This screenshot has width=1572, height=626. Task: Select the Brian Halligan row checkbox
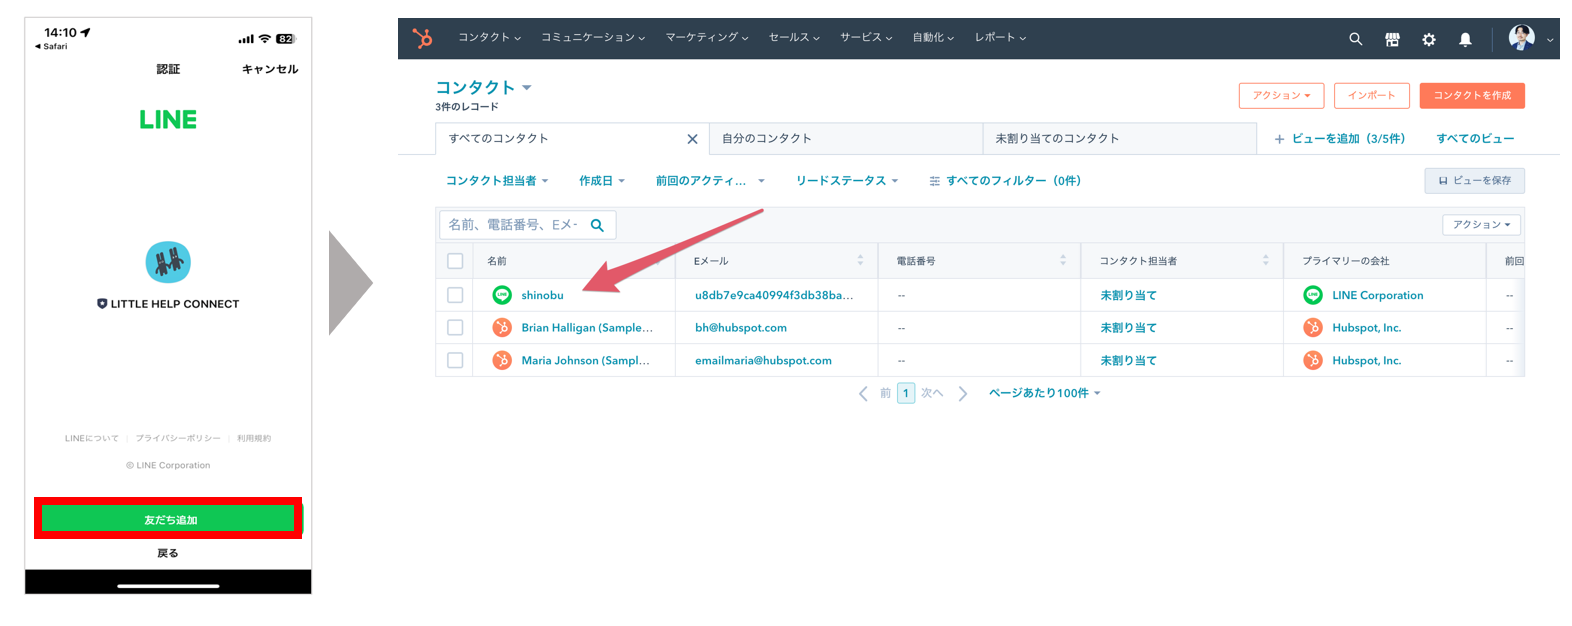coord(455,328)
